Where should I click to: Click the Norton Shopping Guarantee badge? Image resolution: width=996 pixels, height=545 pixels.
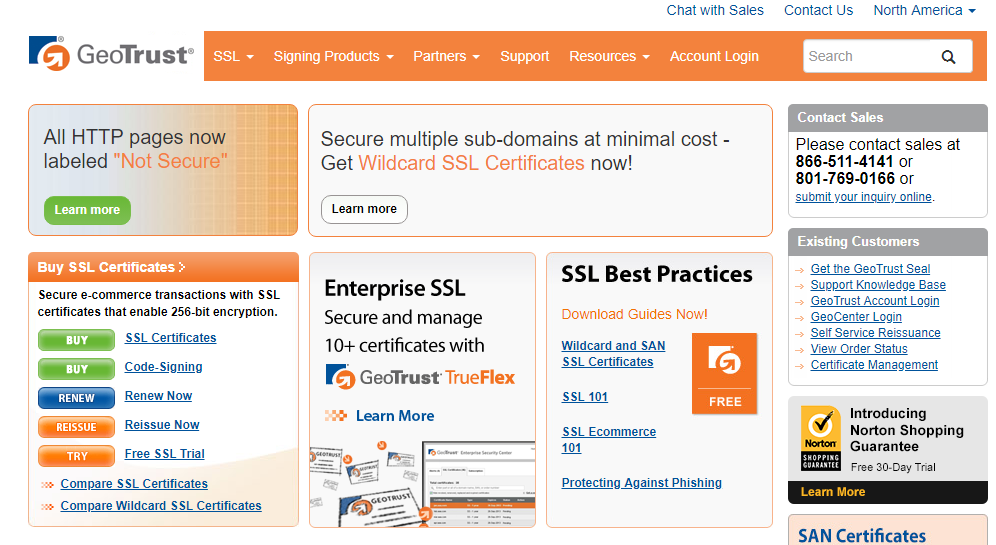[821, 438]
